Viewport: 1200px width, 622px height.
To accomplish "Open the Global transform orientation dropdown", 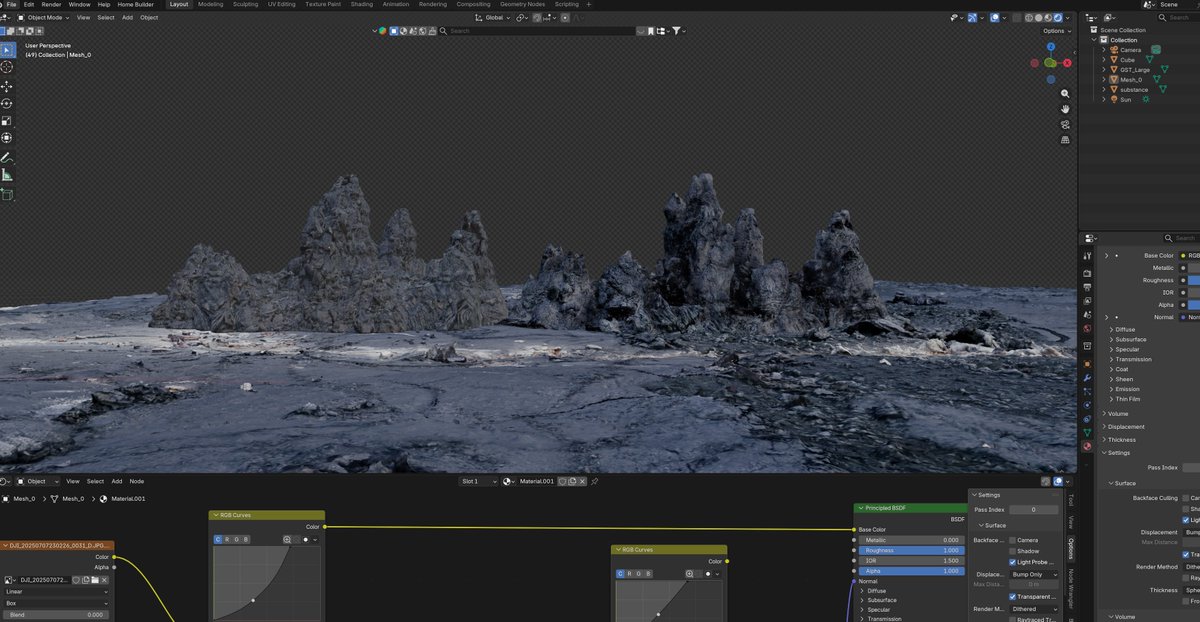I will point(491,17).
